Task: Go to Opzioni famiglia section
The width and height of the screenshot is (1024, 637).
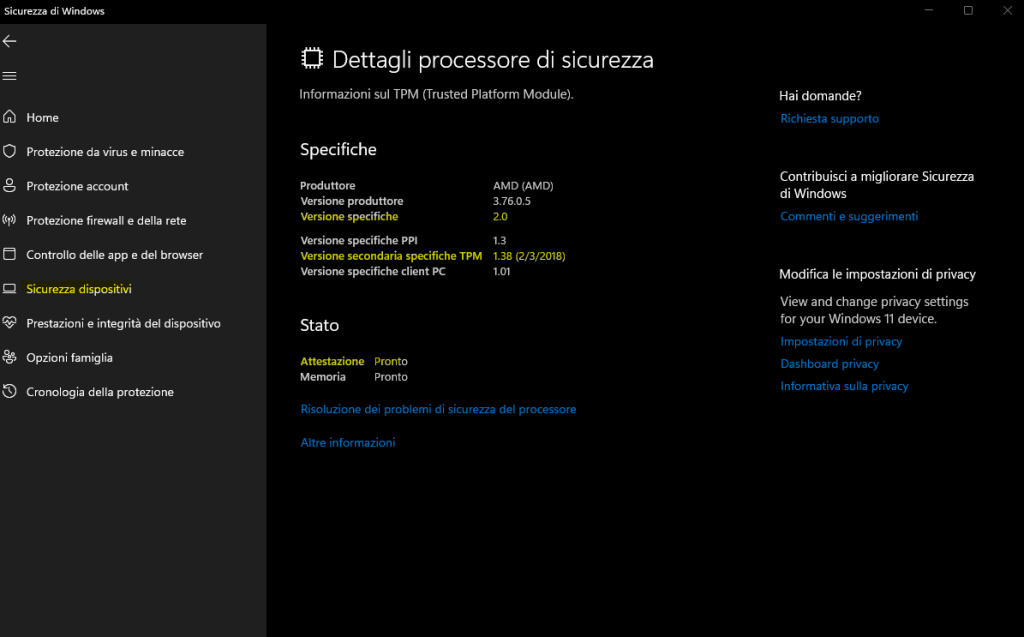Action: tap(69, 357)
